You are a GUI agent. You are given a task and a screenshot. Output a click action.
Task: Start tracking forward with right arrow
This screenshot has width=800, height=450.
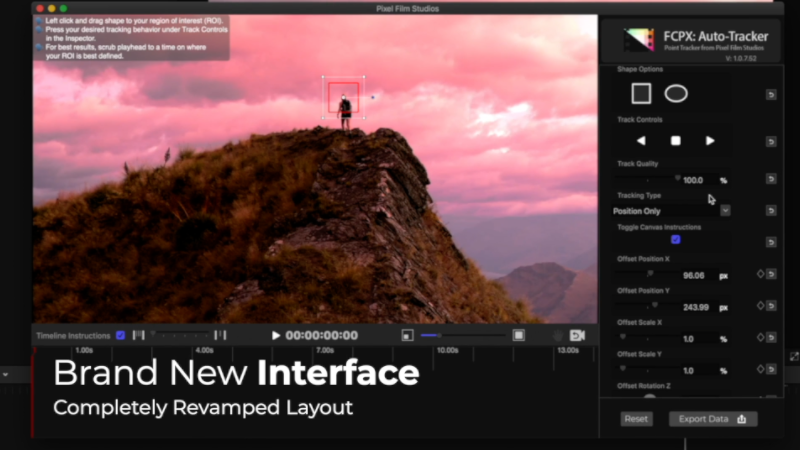point(710,141)
